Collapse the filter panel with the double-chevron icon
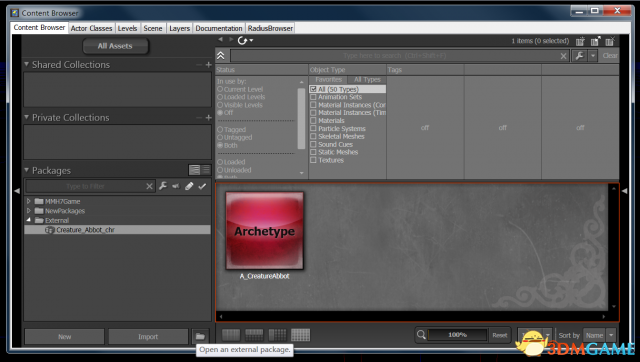Viewport: 640px width, 362px height. [x=221, y=56]
